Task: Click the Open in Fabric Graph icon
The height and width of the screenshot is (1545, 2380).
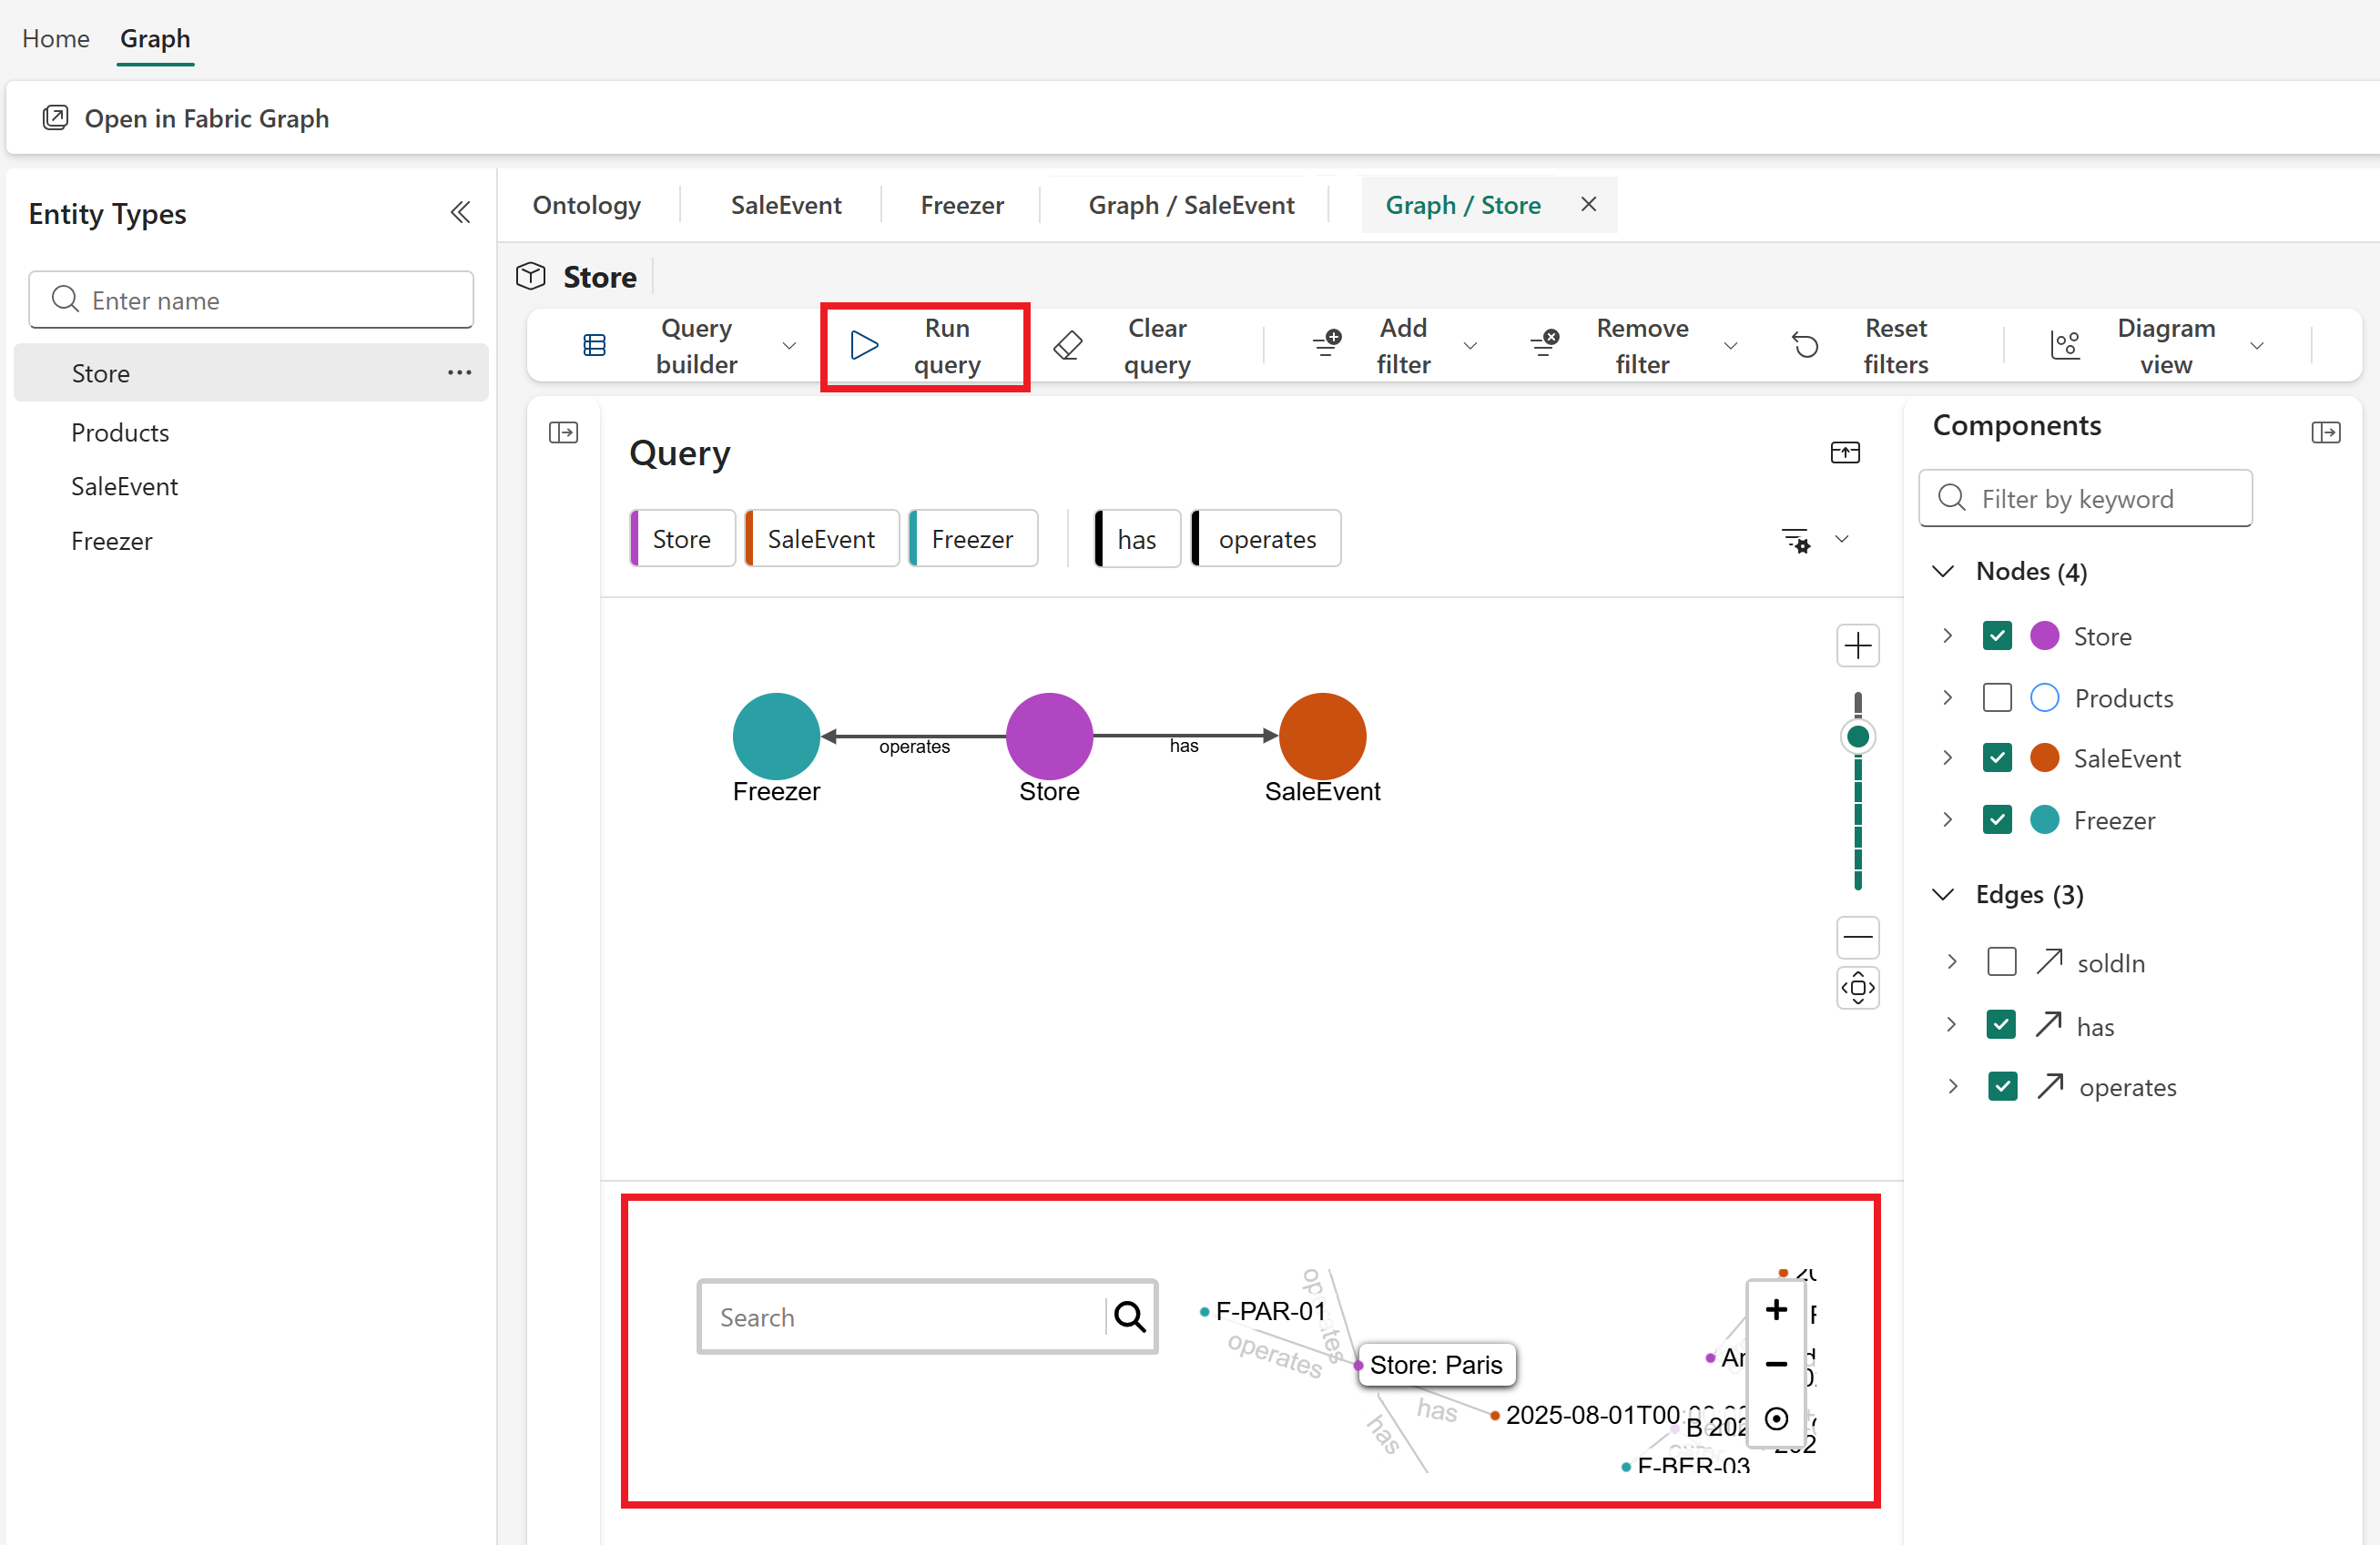Action: (56, 118)
